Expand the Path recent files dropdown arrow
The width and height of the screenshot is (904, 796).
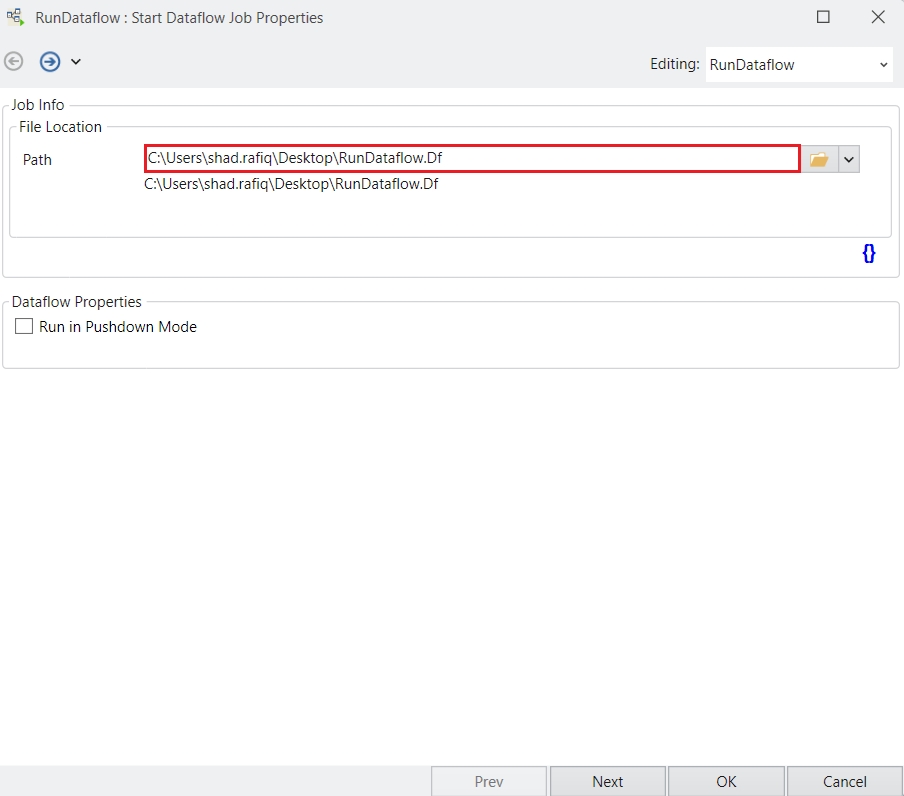(849, 160)
